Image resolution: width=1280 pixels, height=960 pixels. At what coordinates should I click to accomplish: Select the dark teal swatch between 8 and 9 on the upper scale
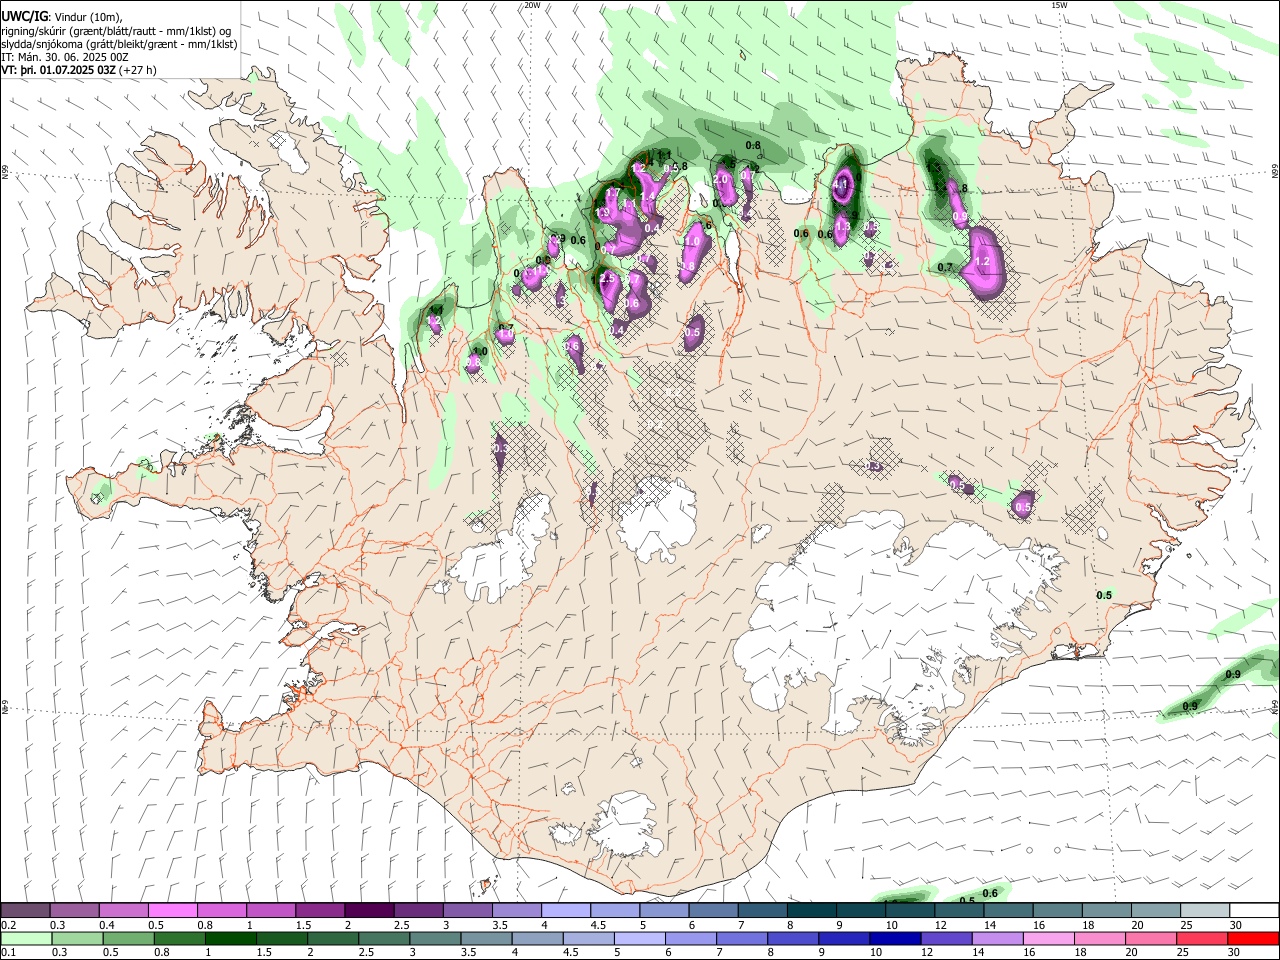click(811, 911)
